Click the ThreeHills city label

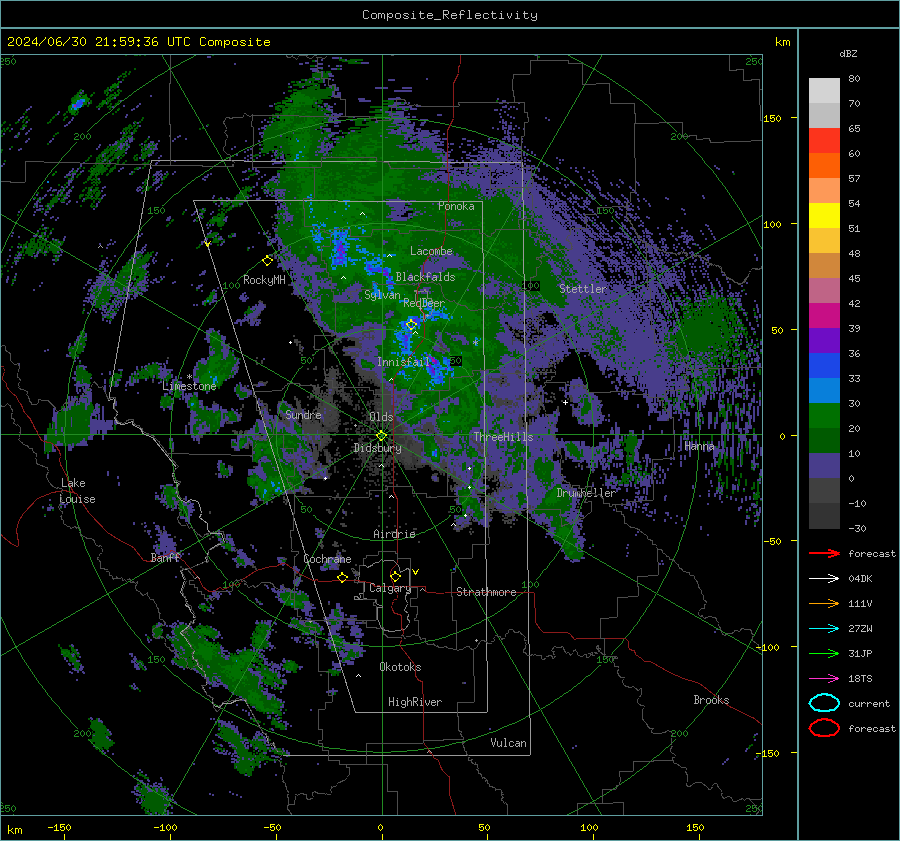click(503, 437)
